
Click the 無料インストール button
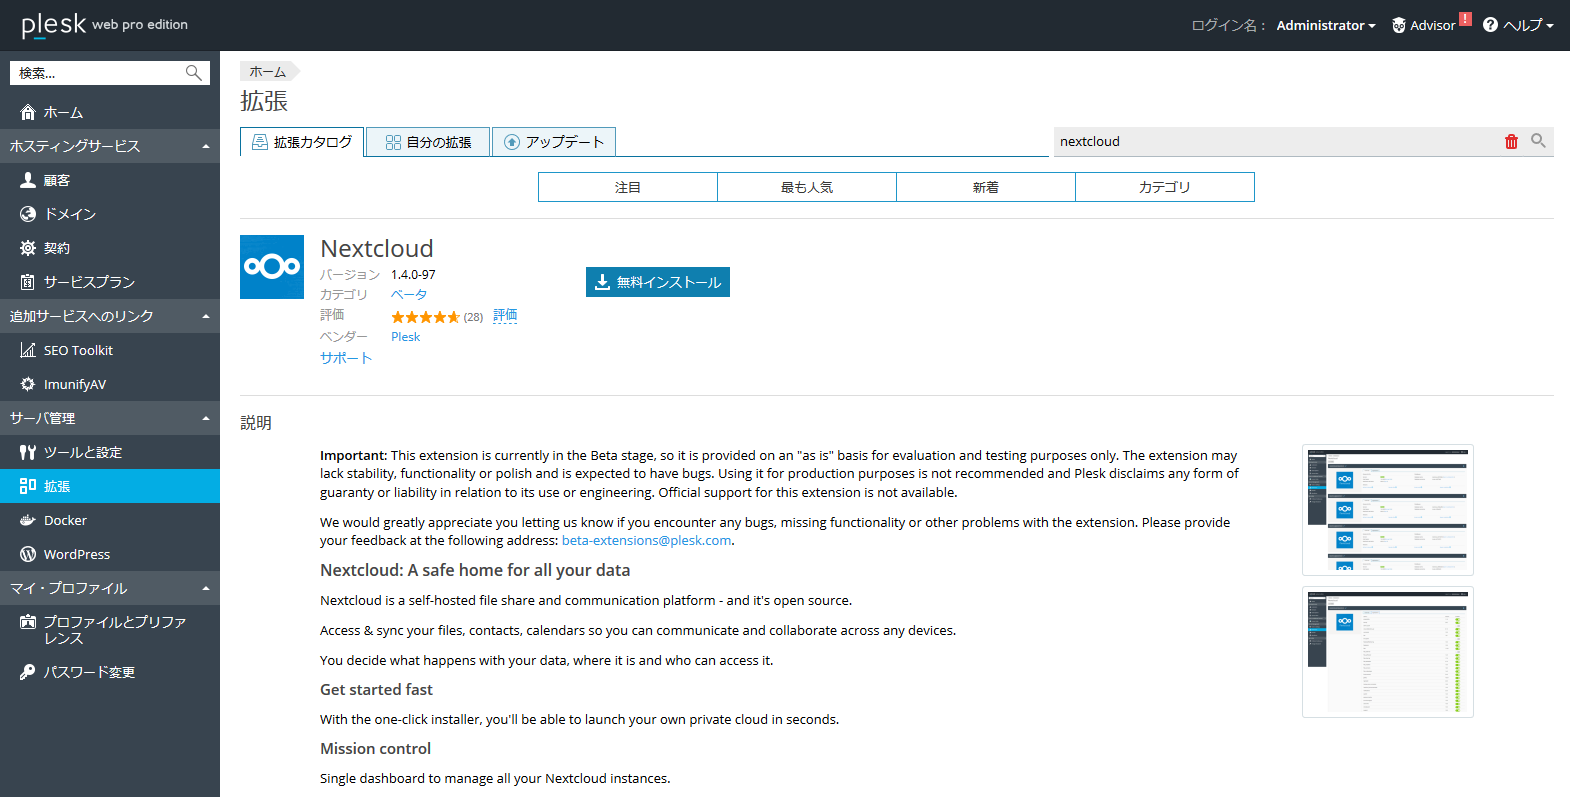[x=658, y=282]
